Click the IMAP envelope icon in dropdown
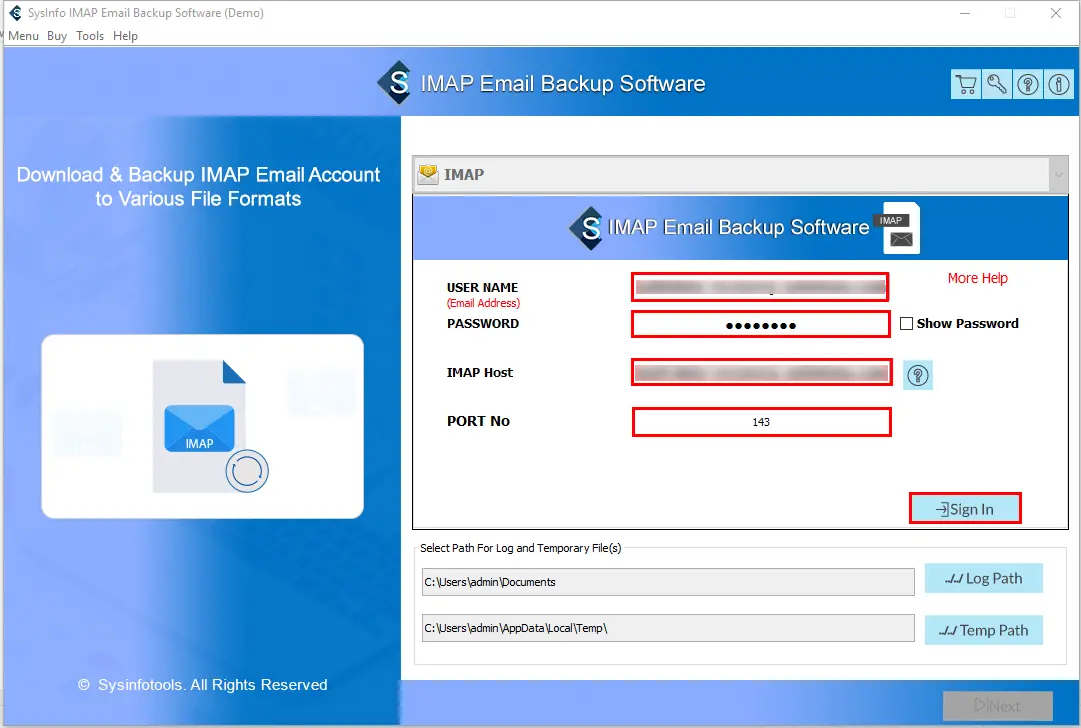 [x=428, y=174]
